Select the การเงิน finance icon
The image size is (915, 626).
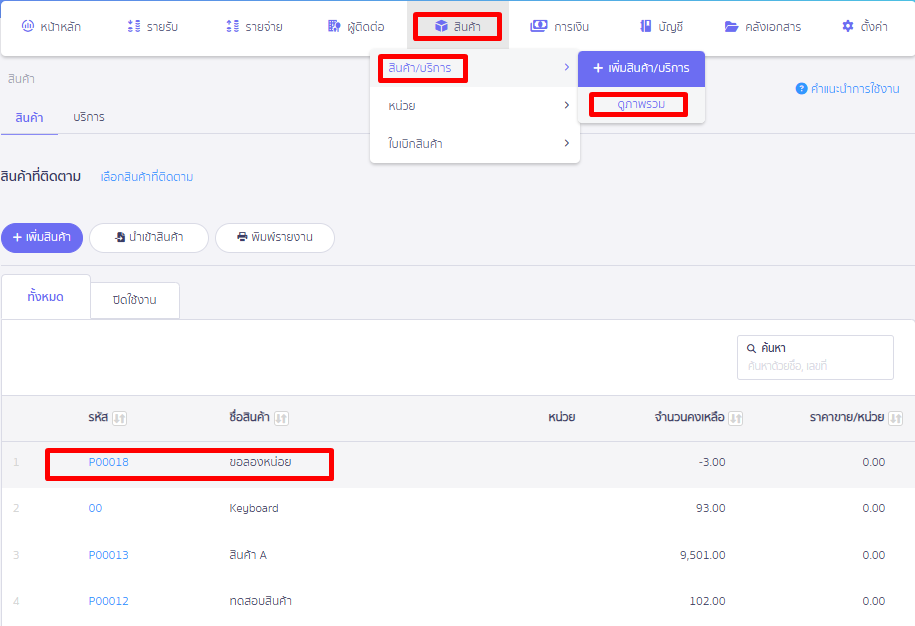click(541, 26)
